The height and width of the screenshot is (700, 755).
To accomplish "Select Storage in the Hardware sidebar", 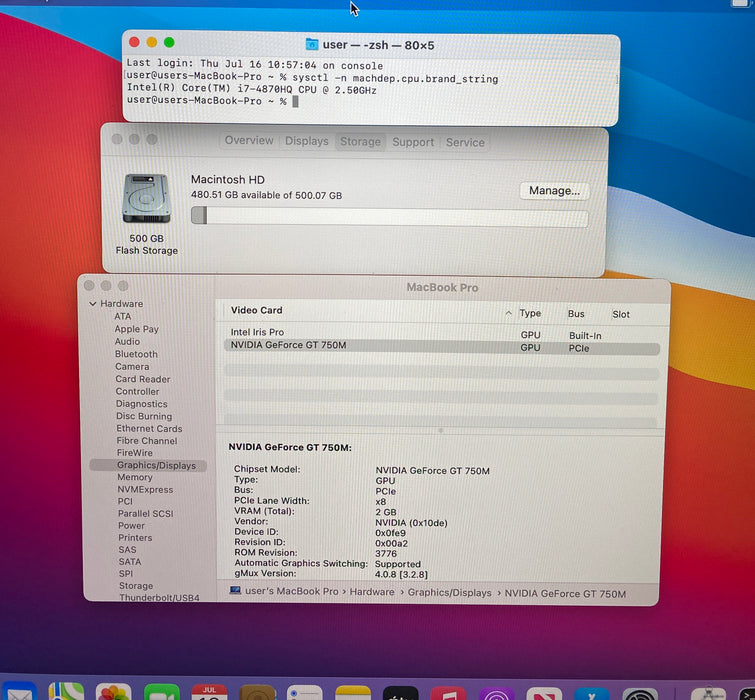I will coord(136,585).
